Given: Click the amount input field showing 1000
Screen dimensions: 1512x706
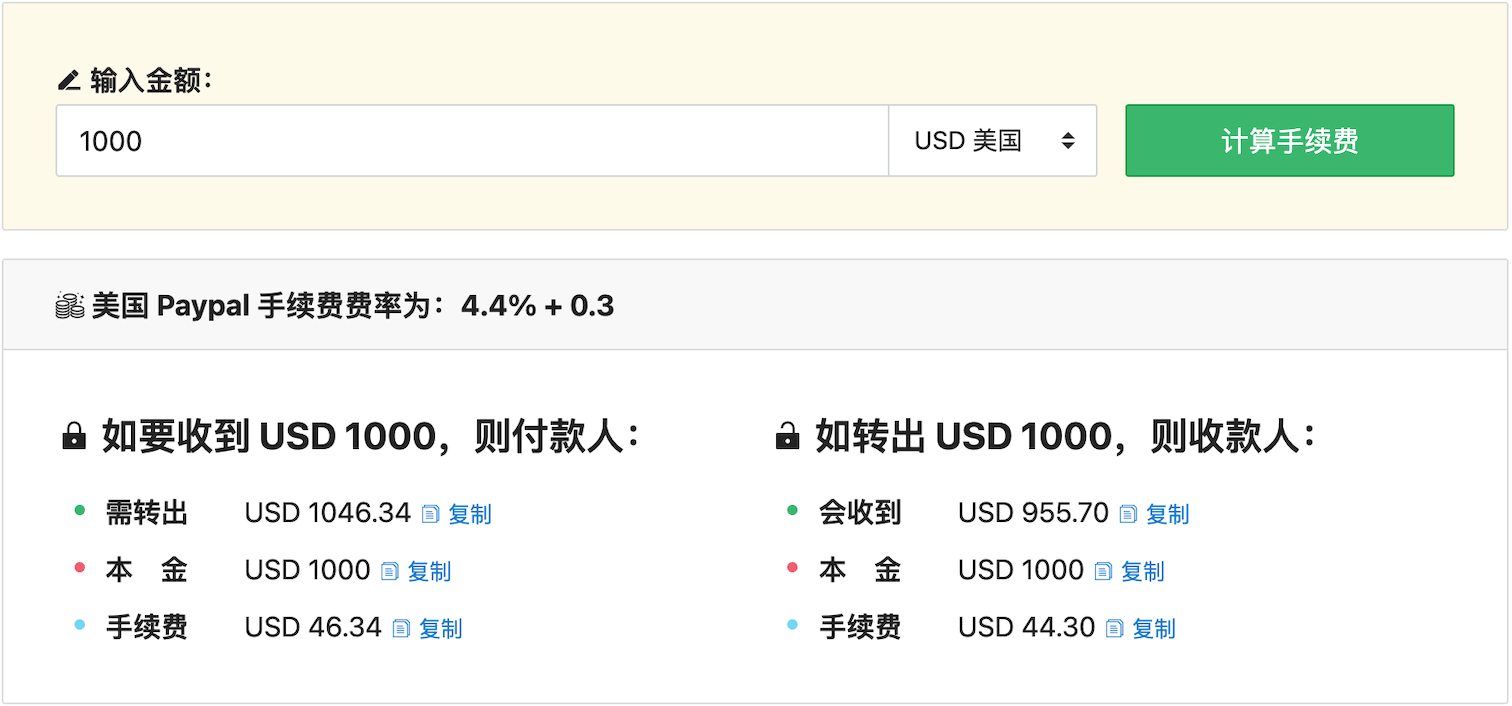Looking at the screenshot, I should (470, 140).
